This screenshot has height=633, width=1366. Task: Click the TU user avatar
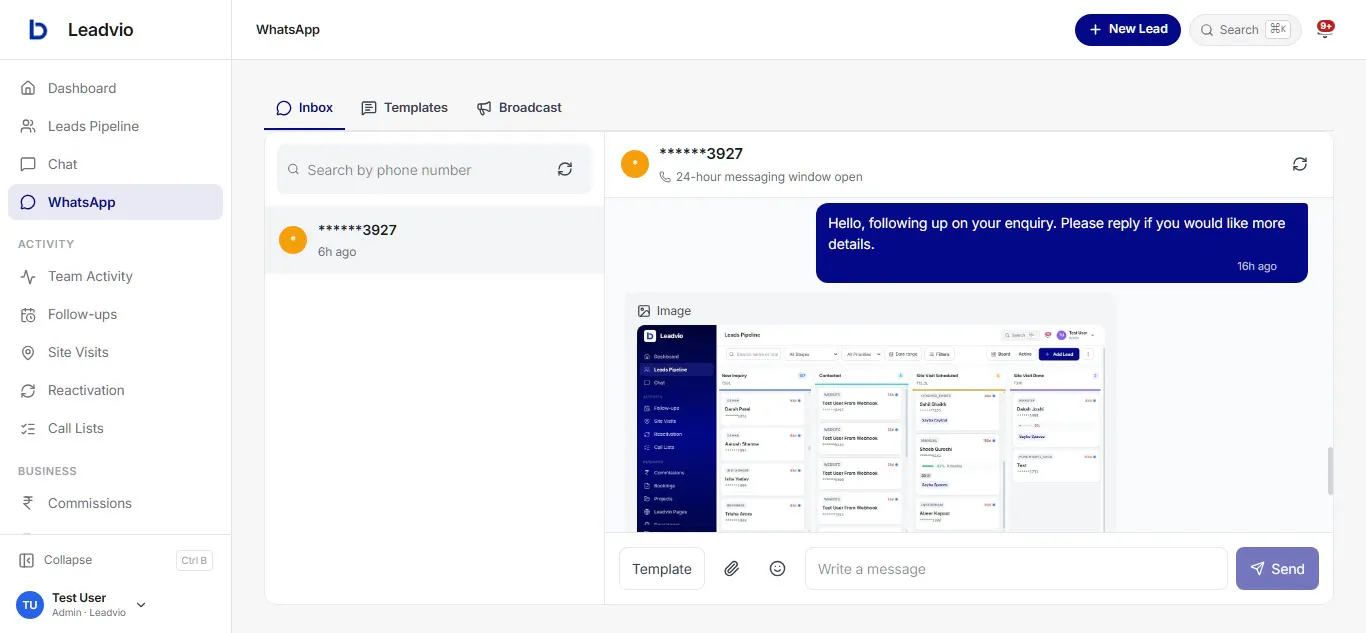click(x=30, y=604)
